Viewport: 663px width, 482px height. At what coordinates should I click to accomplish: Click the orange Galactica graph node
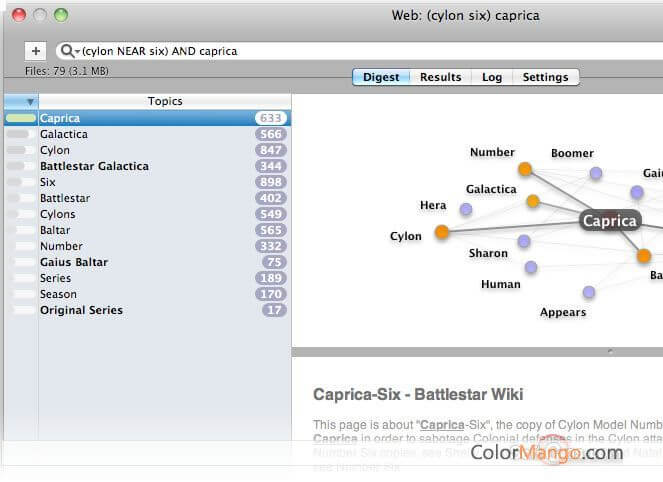[x=533, y=201]
